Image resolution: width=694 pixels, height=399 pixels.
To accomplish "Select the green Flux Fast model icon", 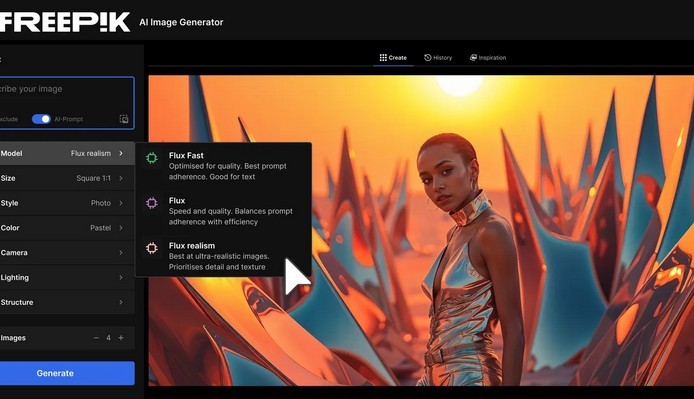I will [152, 158].
